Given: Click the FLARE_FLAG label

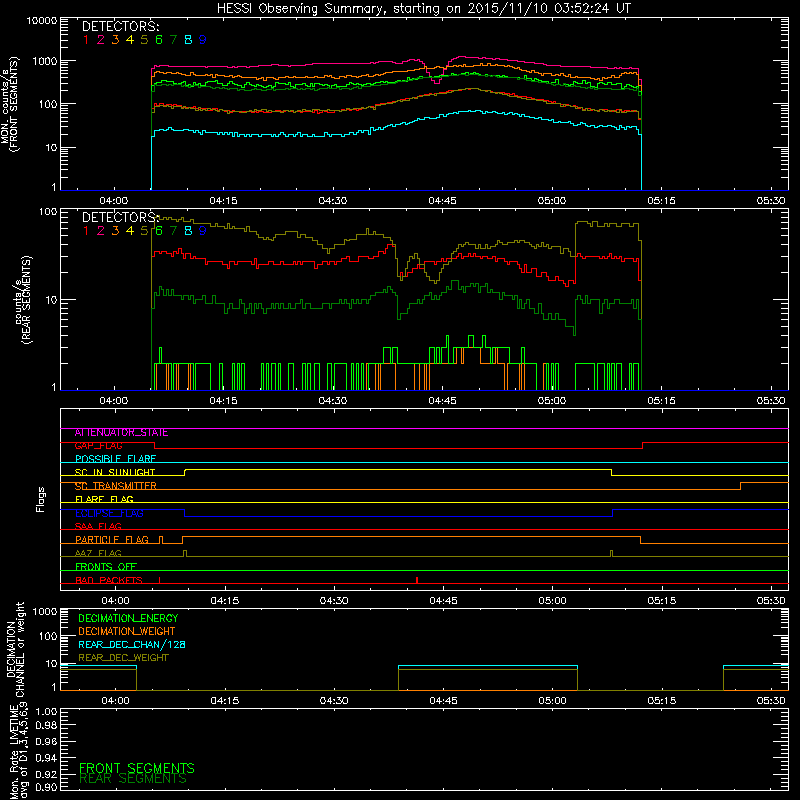Looking at the screenshot, I should coord(104,499).
